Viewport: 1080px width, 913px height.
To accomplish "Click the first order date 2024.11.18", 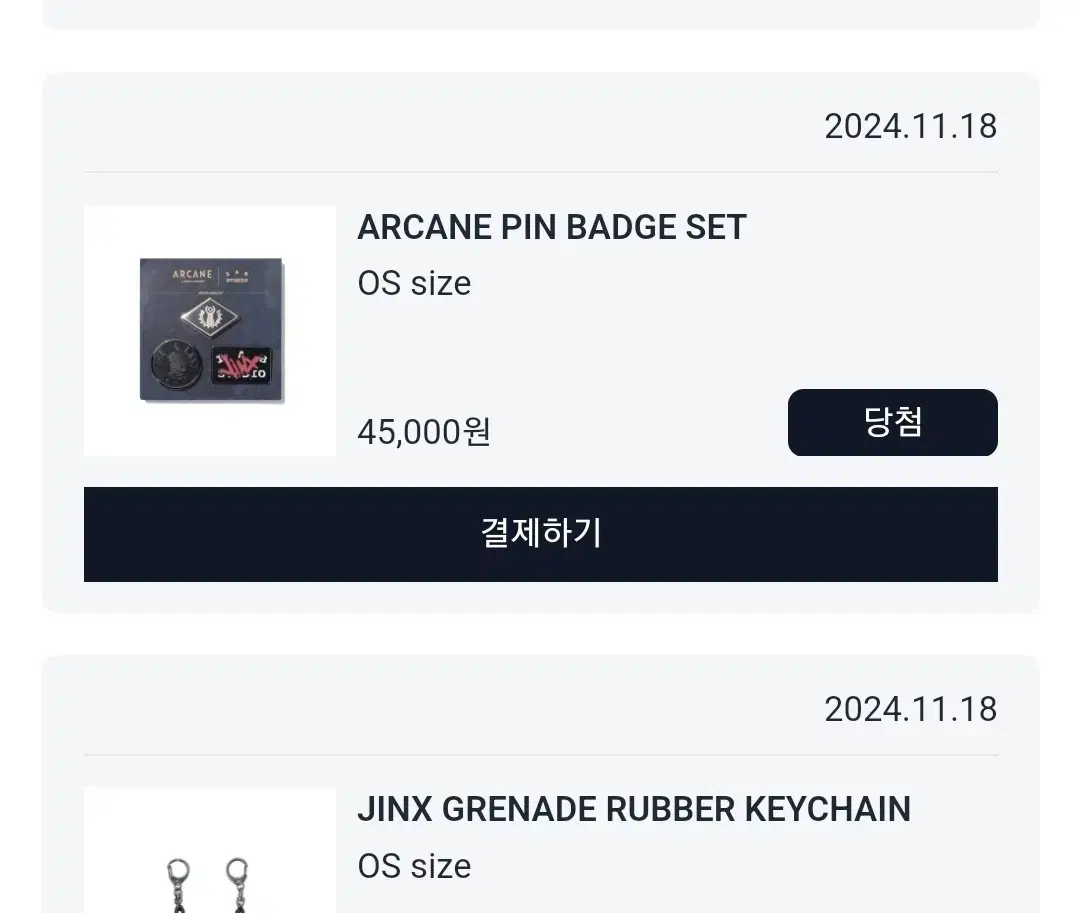I will point(911,127).
